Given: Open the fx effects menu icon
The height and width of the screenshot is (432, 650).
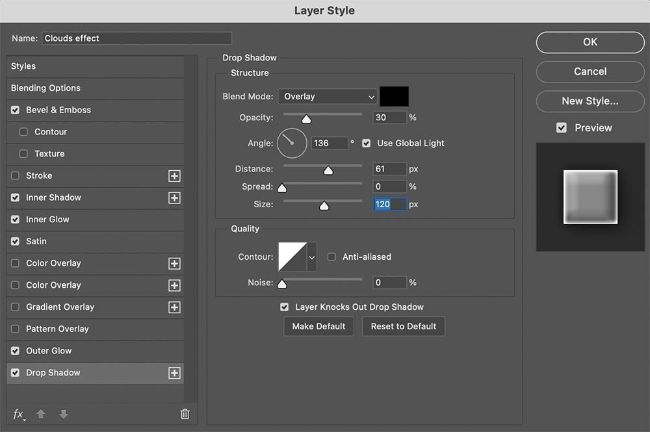Looking at the screenshot, I should 18,414.
